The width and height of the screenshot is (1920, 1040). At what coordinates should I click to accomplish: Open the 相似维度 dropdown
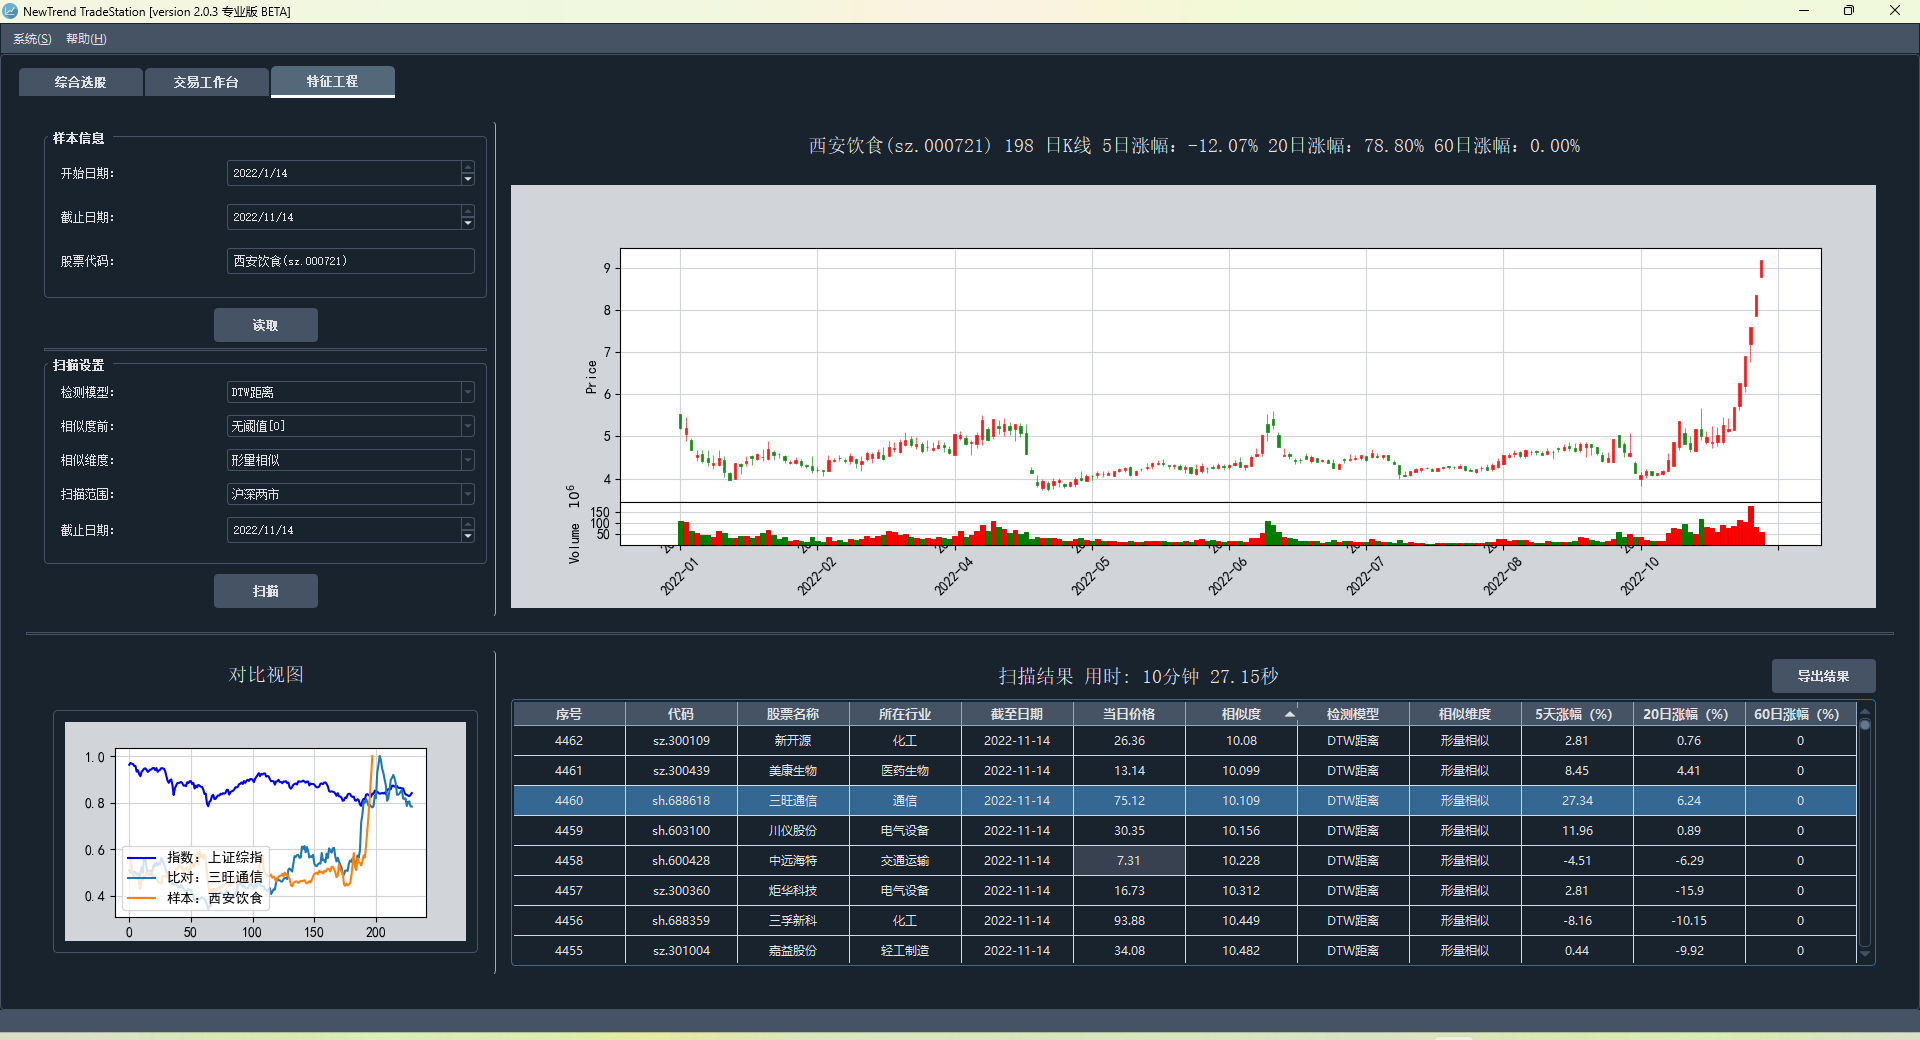(467, 461)
